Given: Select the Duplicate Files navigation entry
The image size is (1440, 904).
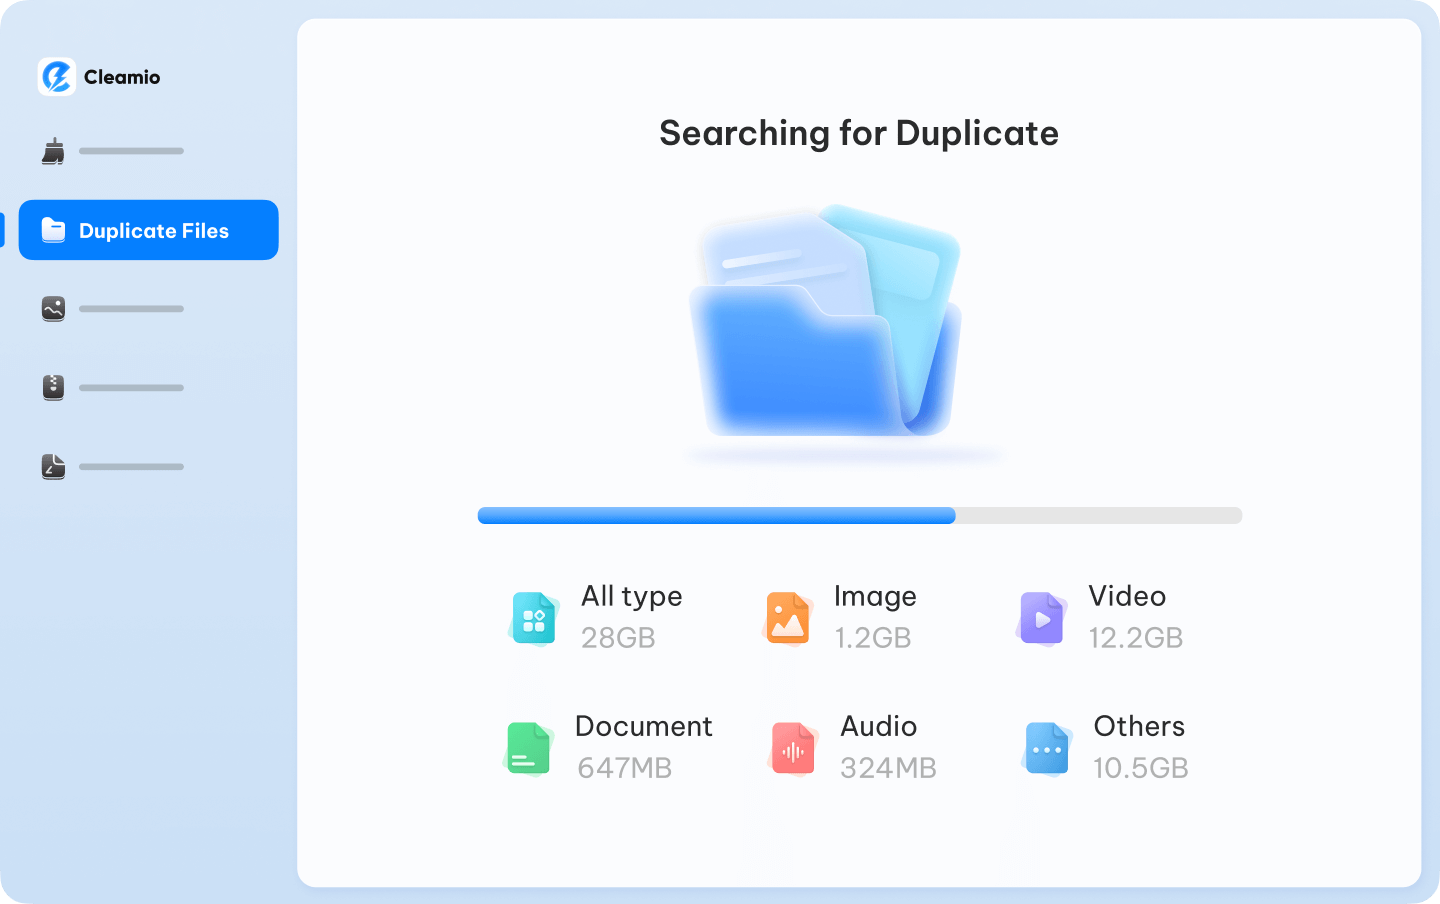Looking at the screenshot, I should click(x=148, y=230).
